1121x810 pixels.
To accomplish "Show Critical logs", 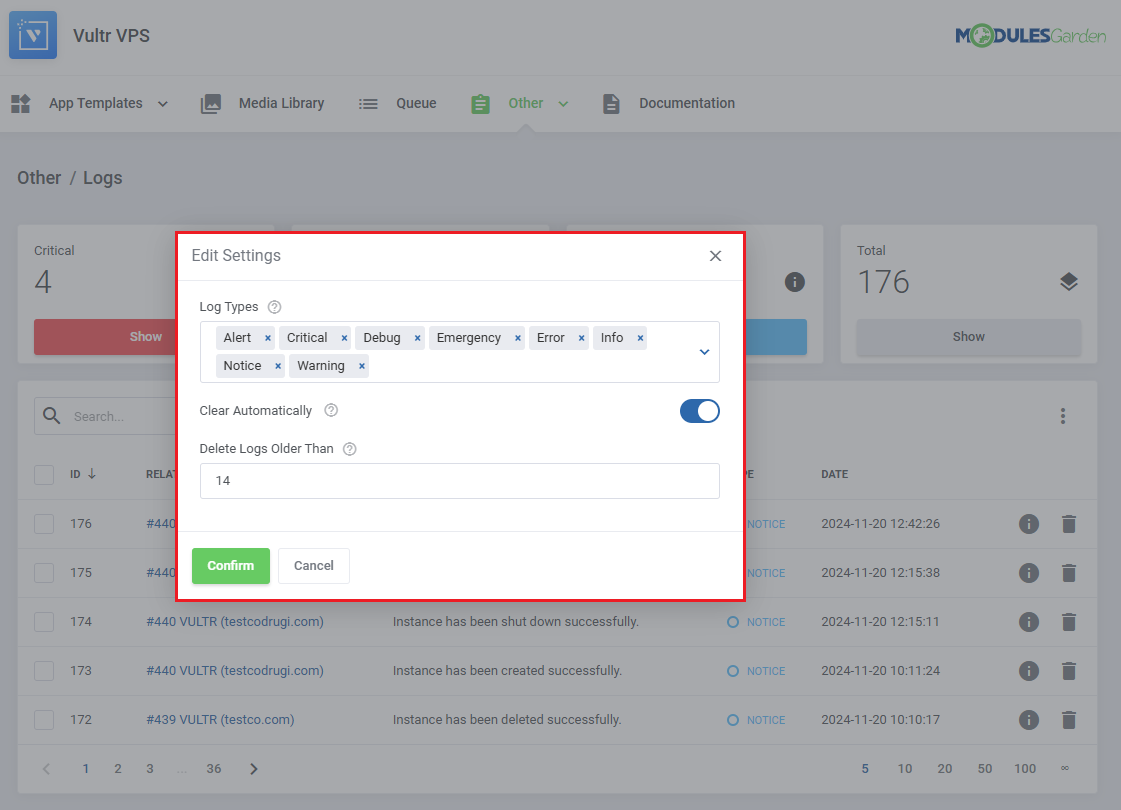I will click(x=106, y=337).
